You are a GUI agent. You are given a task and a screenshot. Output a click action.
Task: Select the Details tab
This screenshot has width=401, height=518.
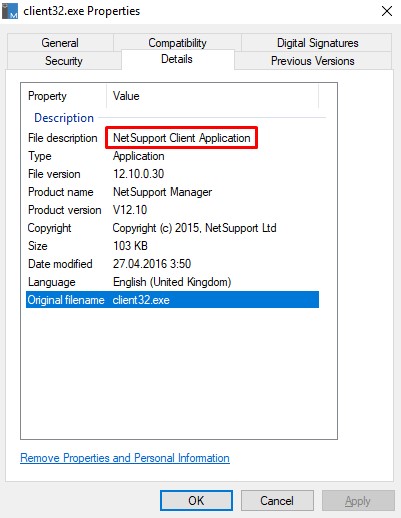tap(177, 59)
